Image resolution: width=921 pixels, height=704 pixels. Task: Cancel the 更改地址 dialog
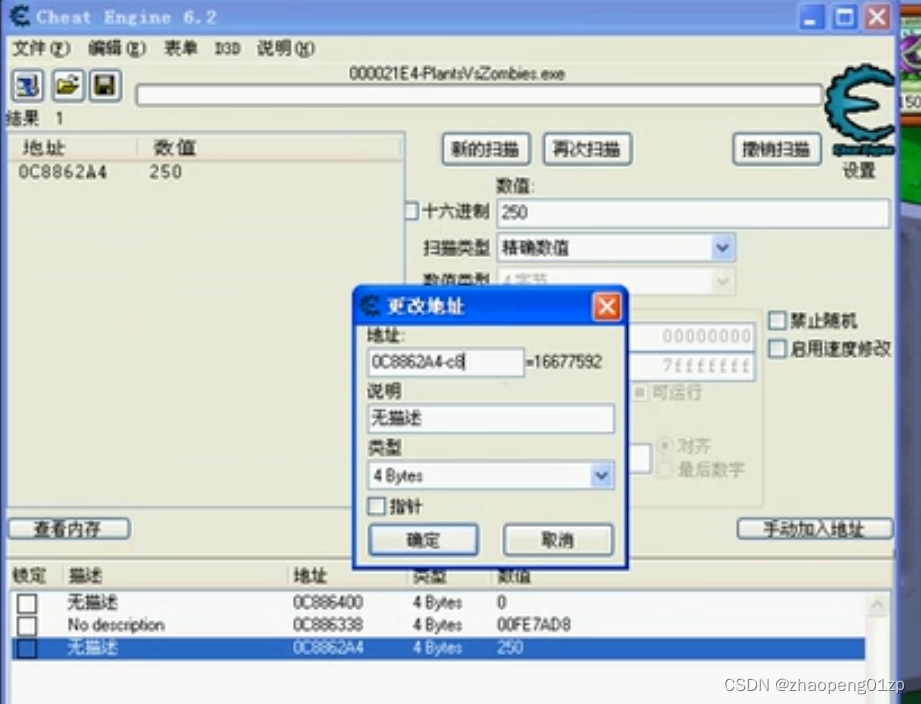(557, 539)
